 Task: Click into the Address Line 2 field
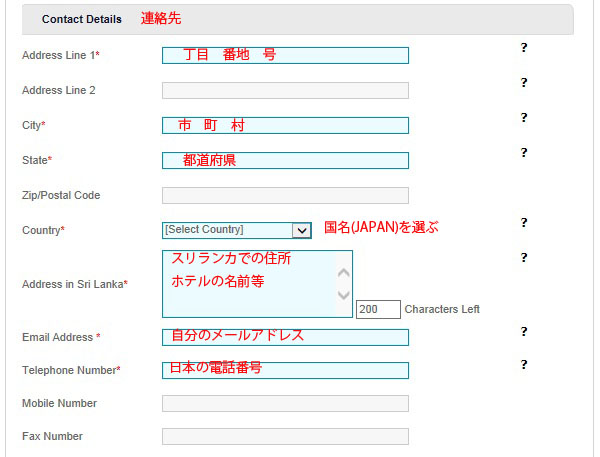(x=285, y=91)
